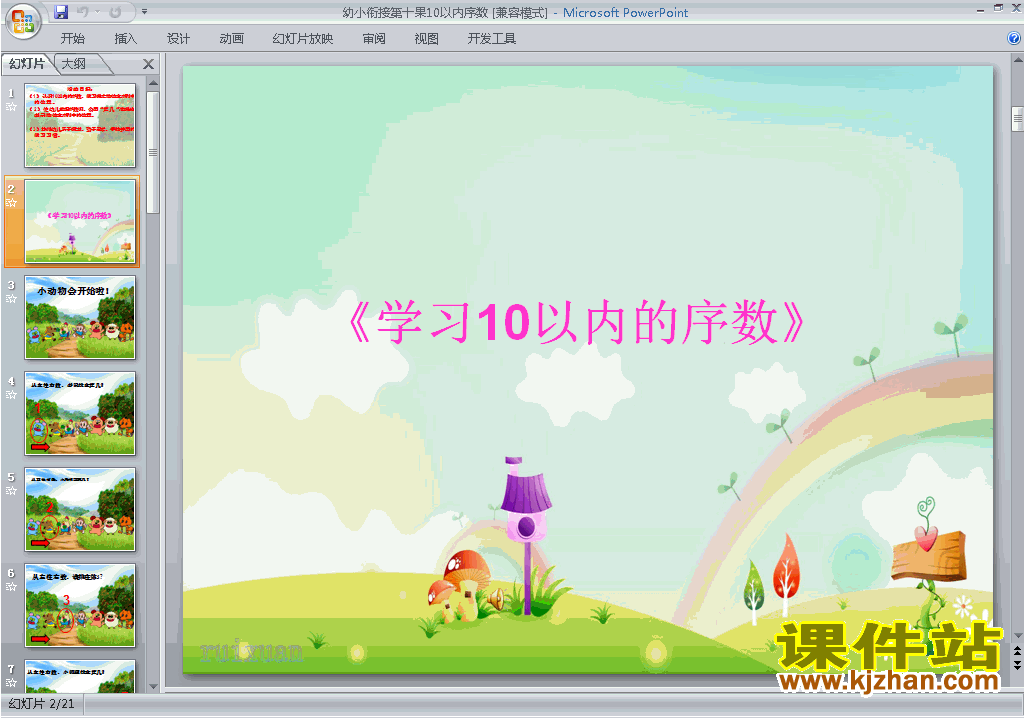Open the Customize Quick Access Toolbar dropdown
This screenshot has height=718, width=1024.
coord(144,12)
